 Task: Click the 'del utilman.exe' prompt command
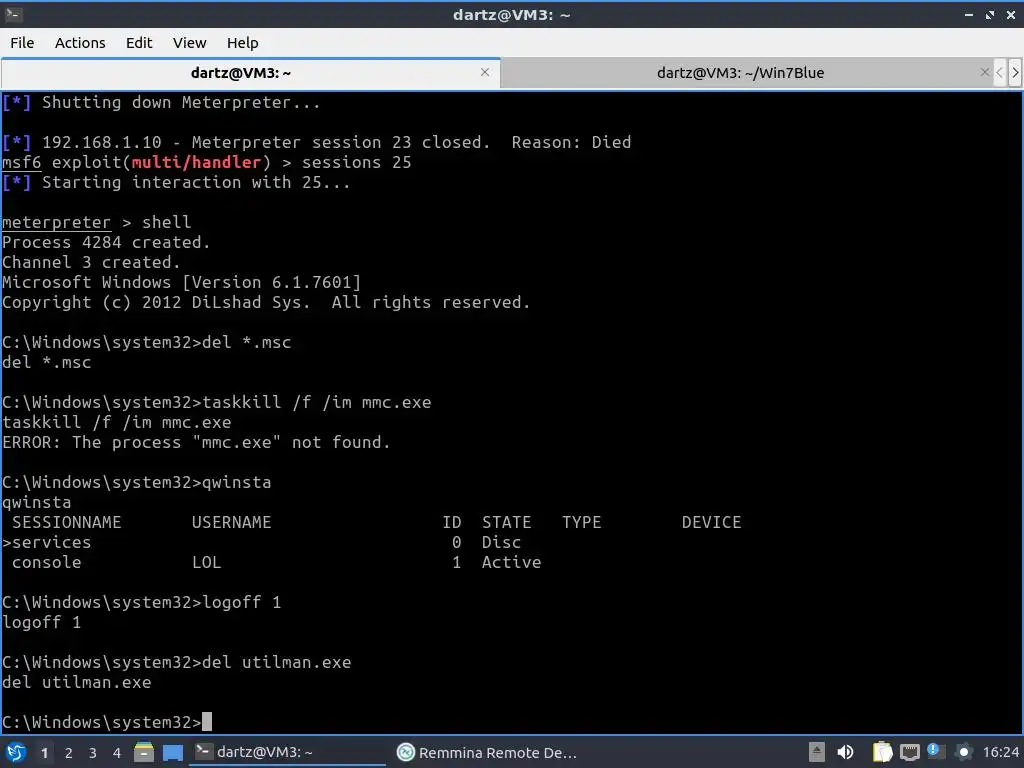276,662
